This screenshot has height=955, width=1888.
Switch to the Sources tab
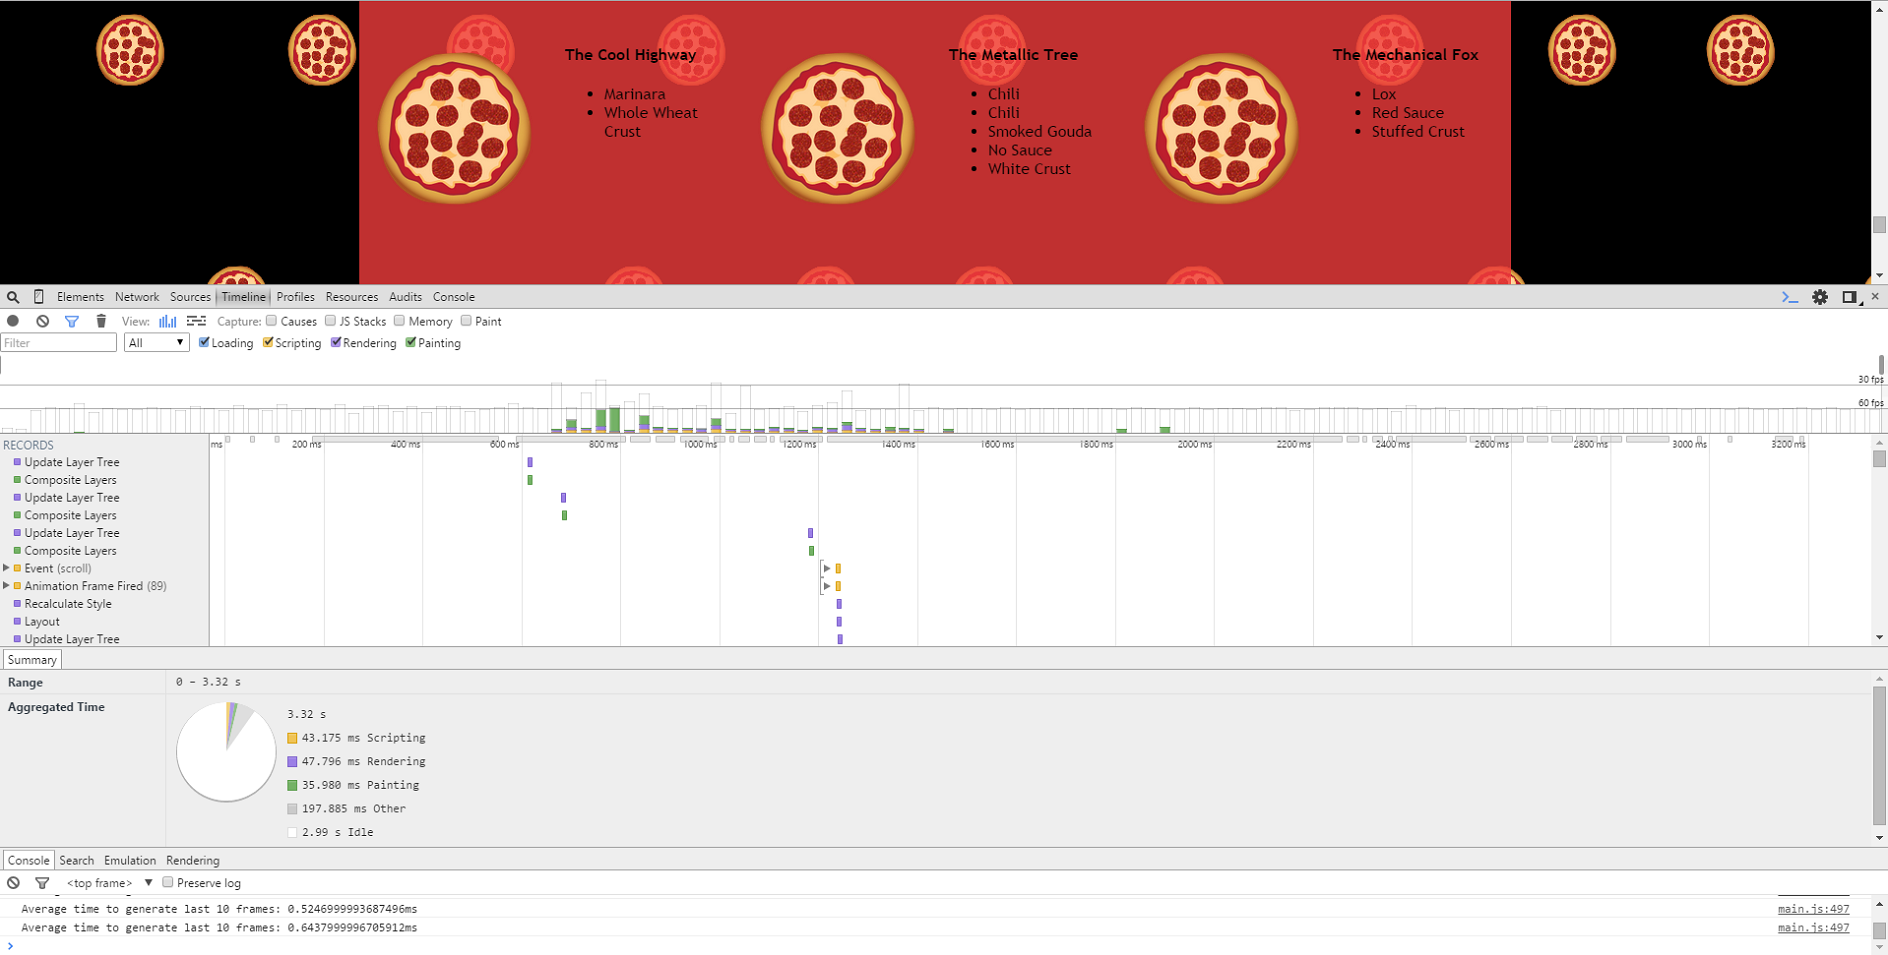click(190, 297)
